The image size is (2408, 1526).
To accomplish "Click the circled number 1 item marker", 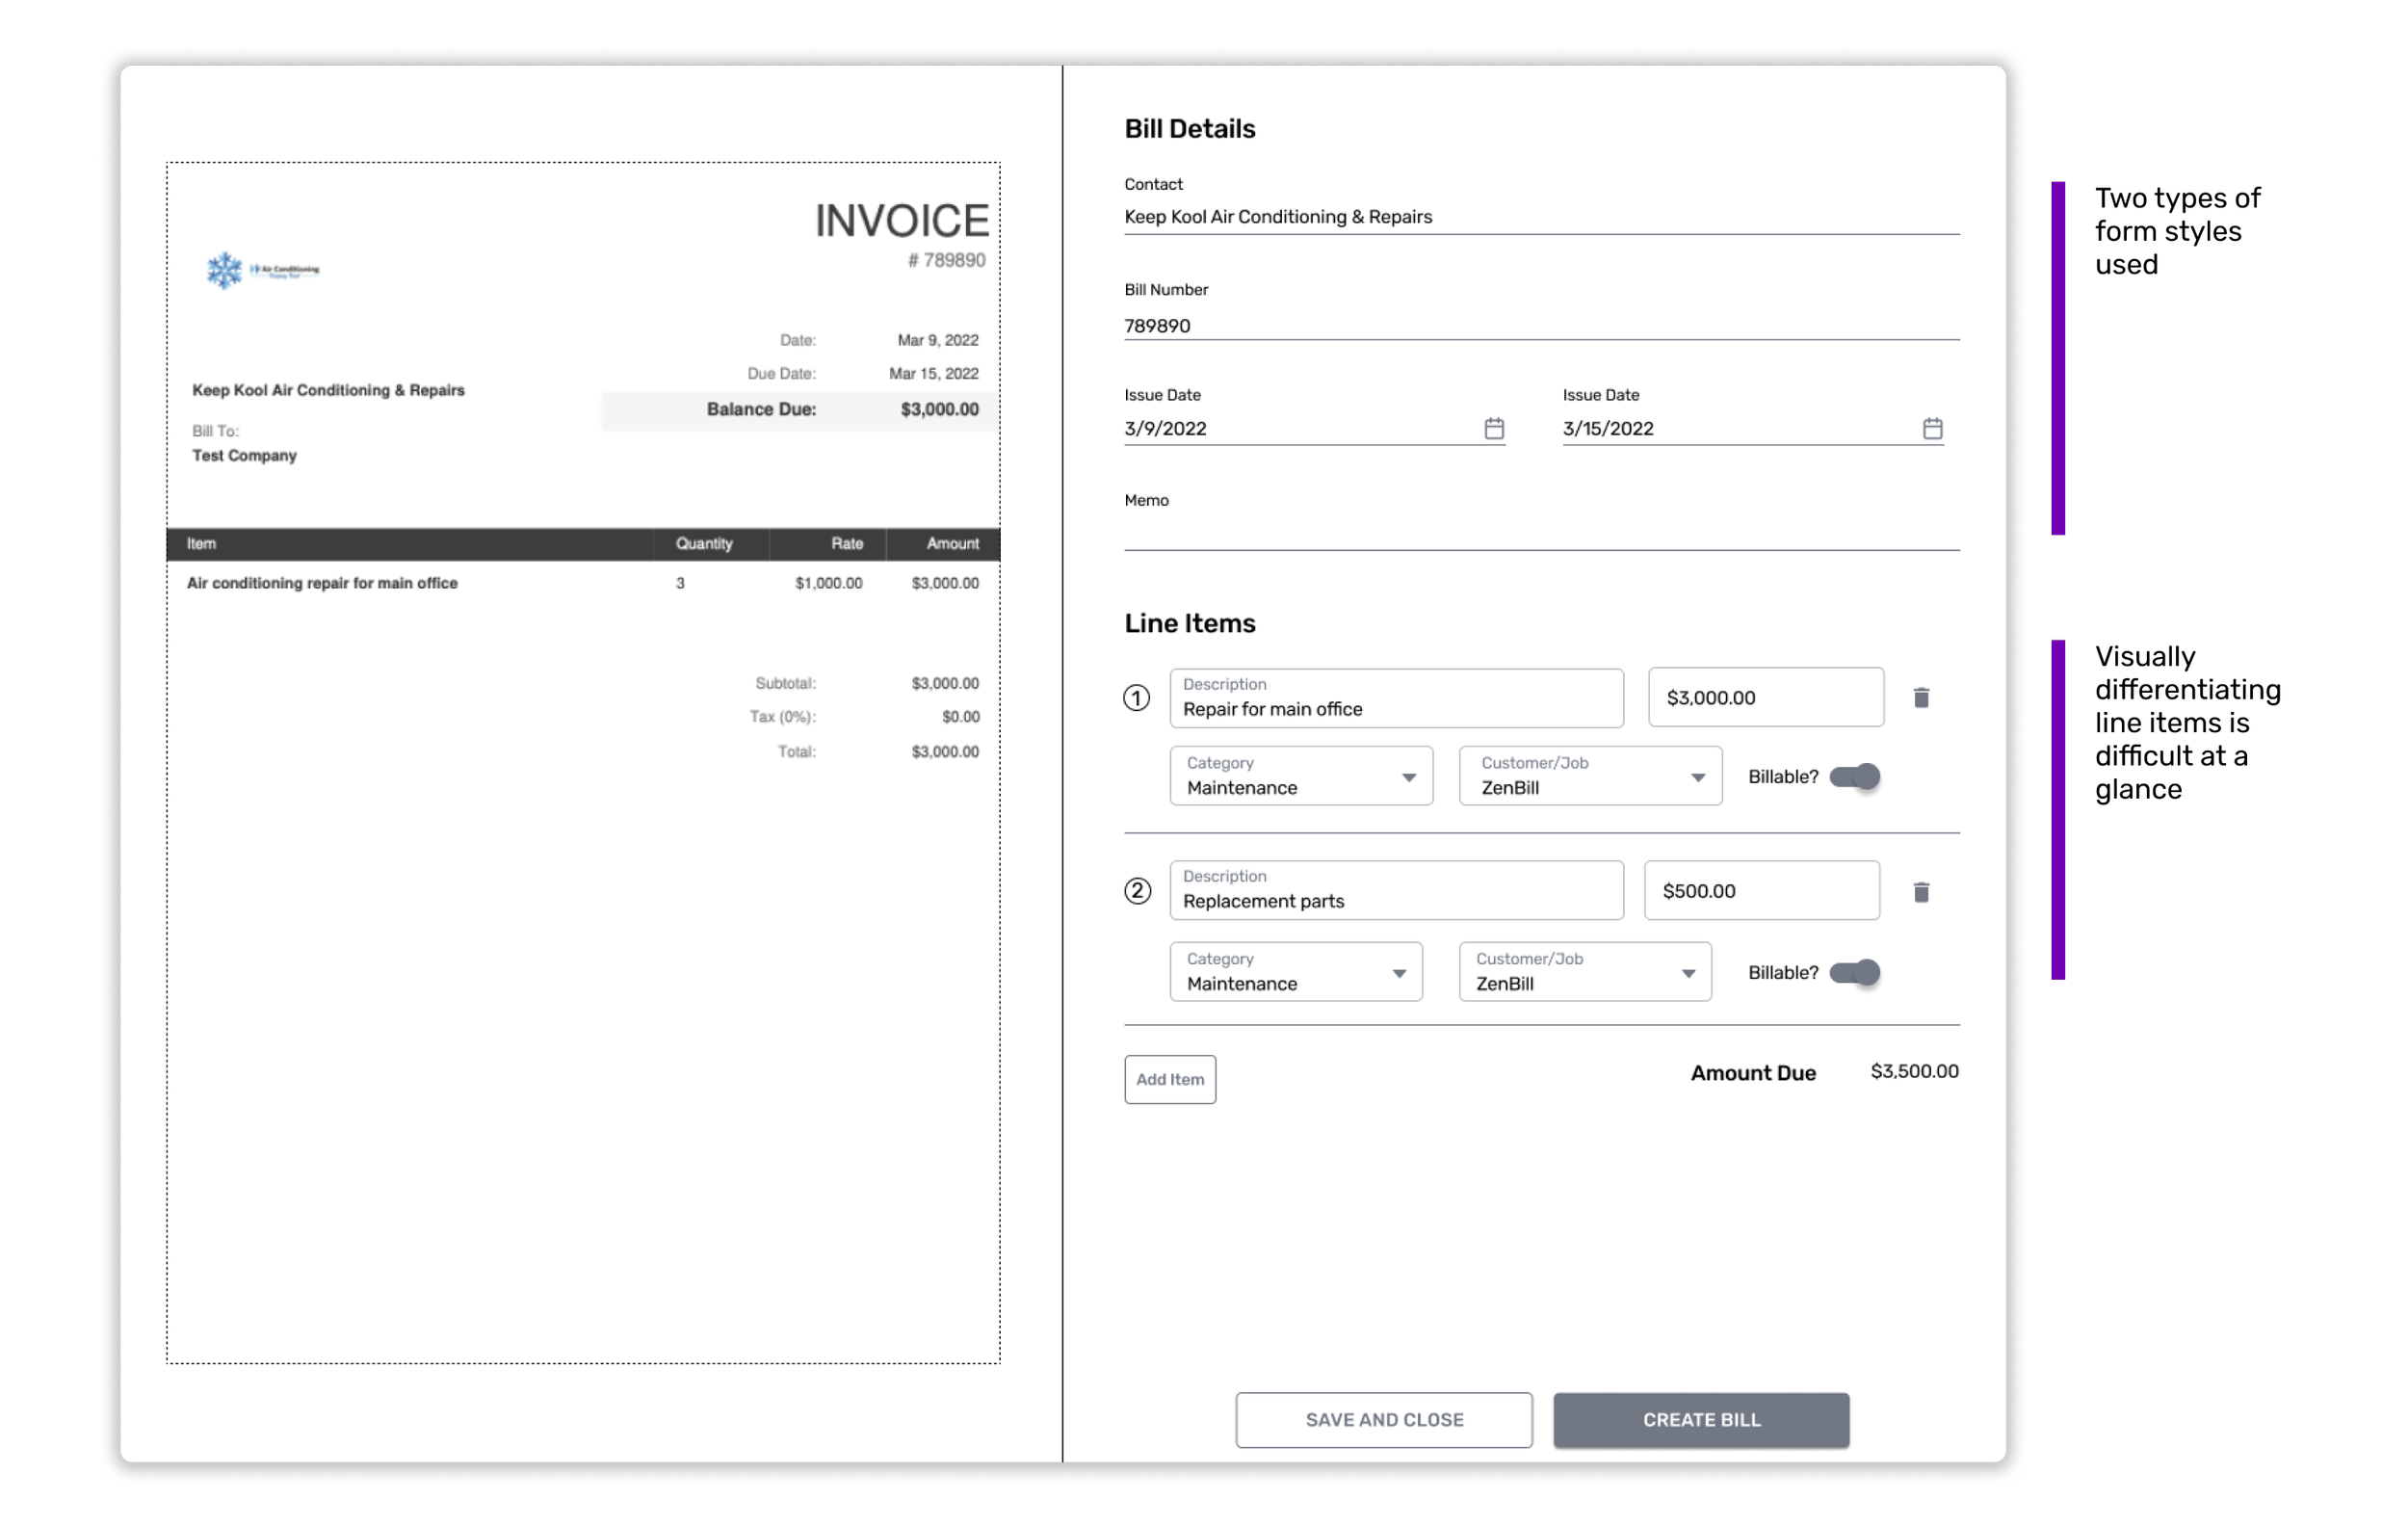I will 1136,698.
